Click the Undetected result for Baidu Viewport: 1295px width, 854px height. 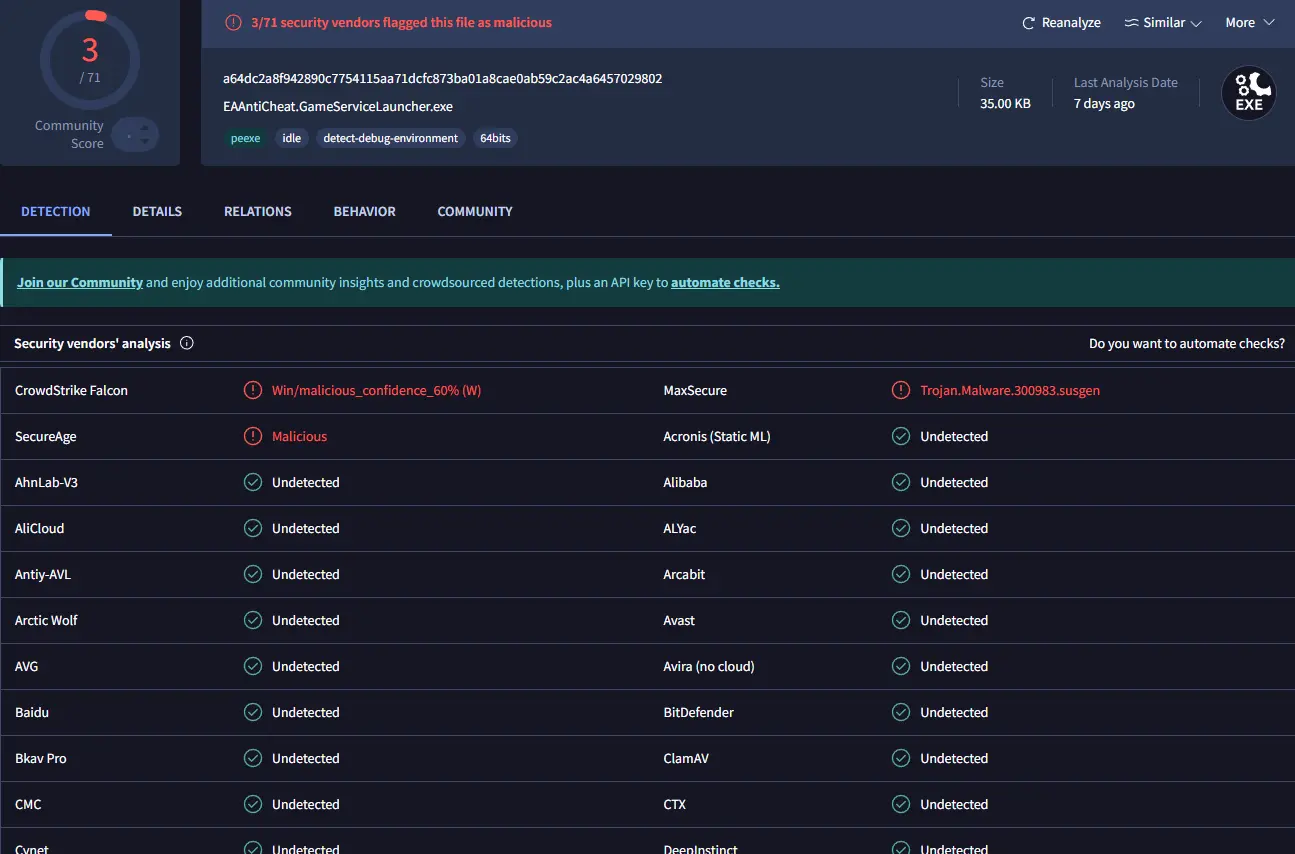(306, 712)
